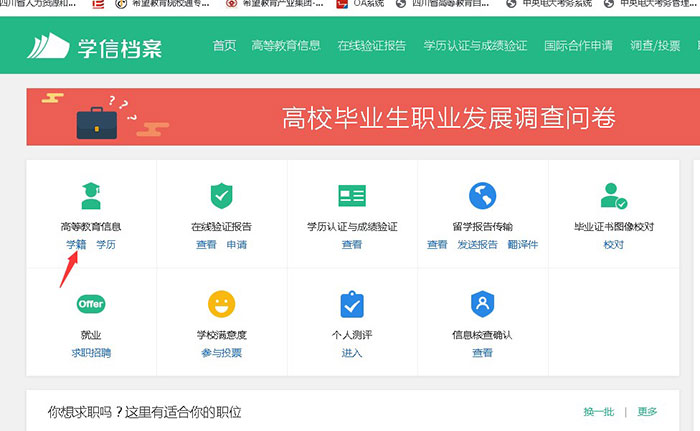
Task: Click the 在线验证报告 shield icon
Action: (220, 195)
